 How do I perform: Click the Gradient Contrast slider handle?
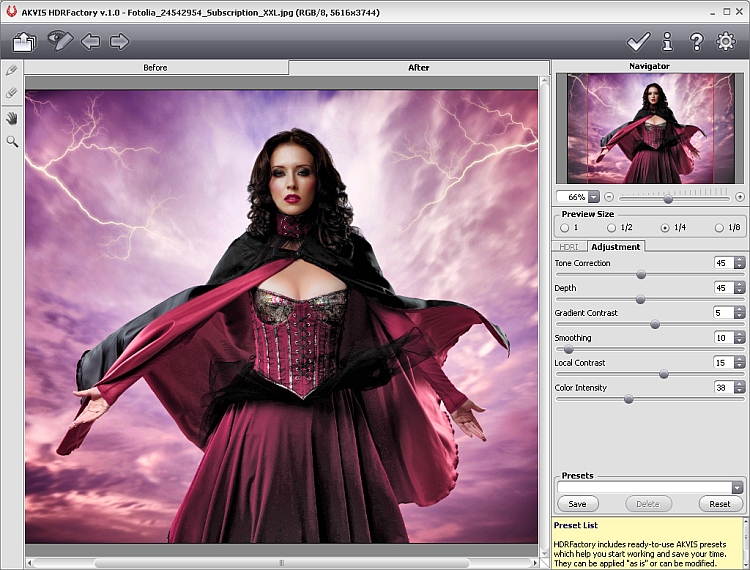655,324
